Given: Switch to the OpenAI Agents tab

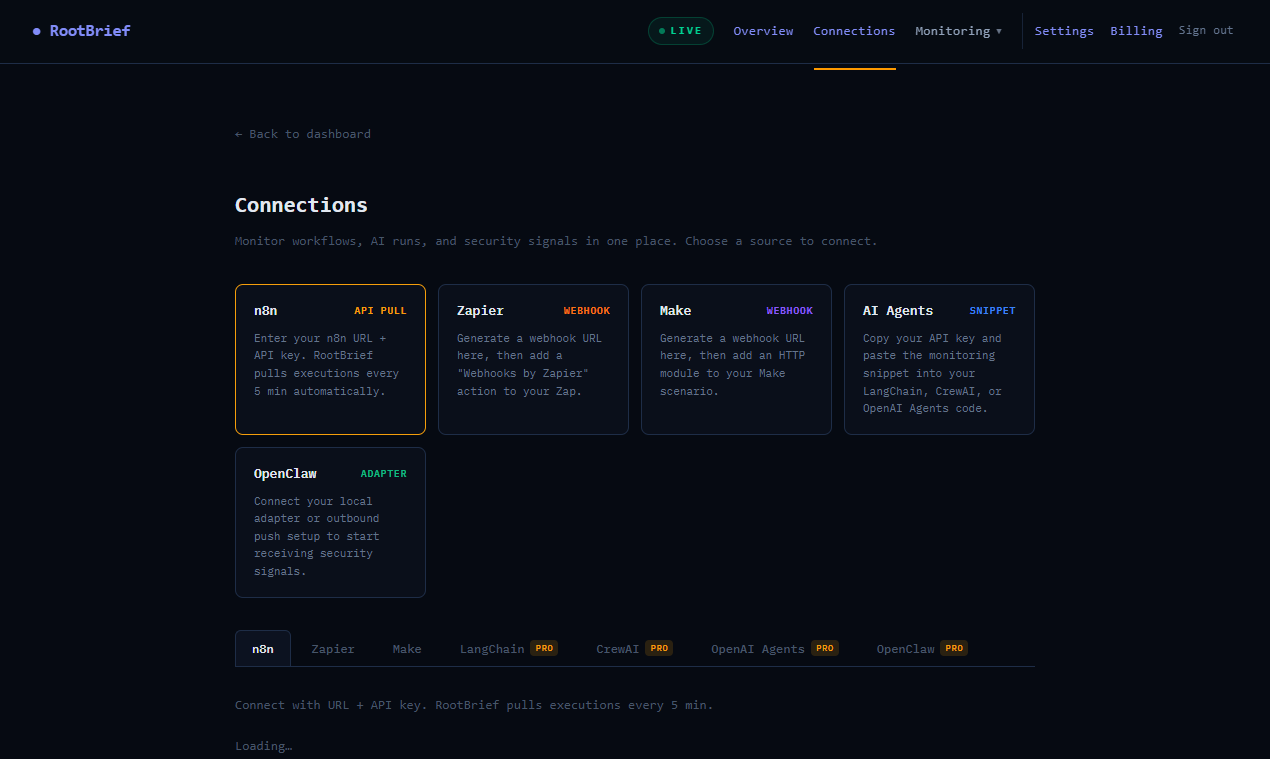Looking at the screenshot, I should point(774,649).
